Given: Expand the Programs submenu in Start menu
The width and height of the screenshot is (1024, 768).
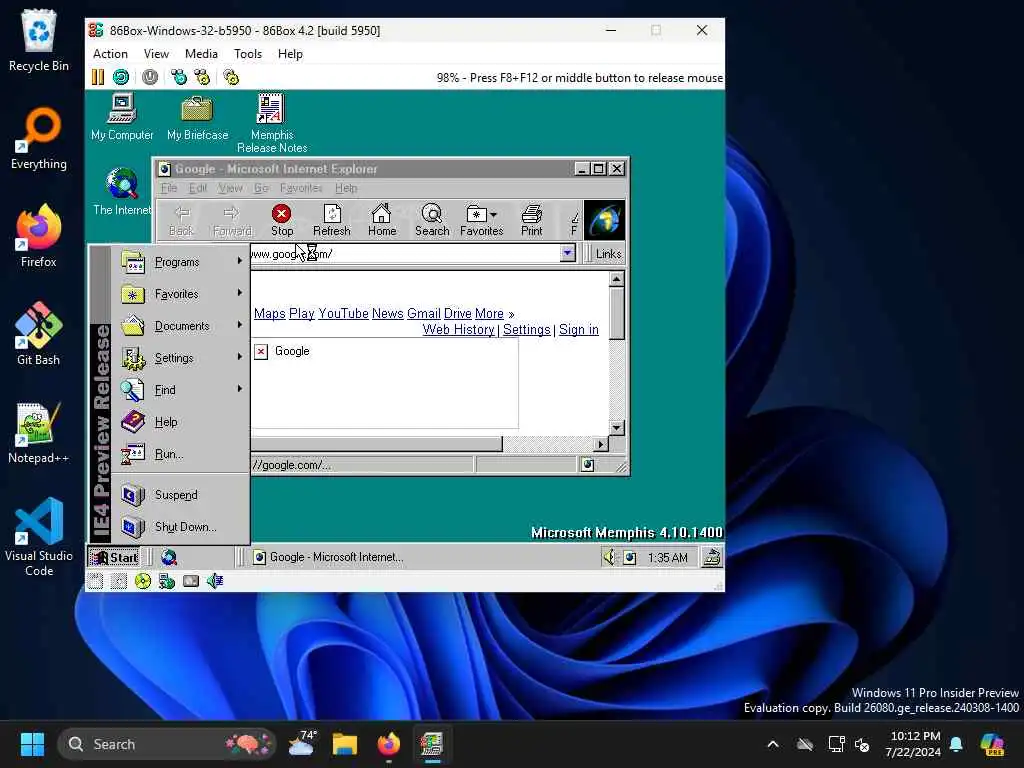Looking at the screenshot, I should click(181, 262).
